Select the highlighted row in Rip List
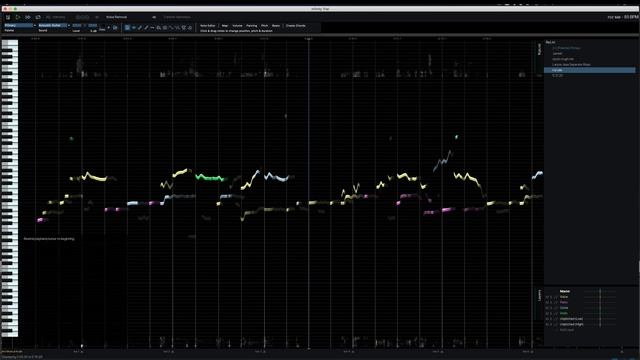Viewport: 640px width, 360px height. pyautogui.click(x=589, y=70)
